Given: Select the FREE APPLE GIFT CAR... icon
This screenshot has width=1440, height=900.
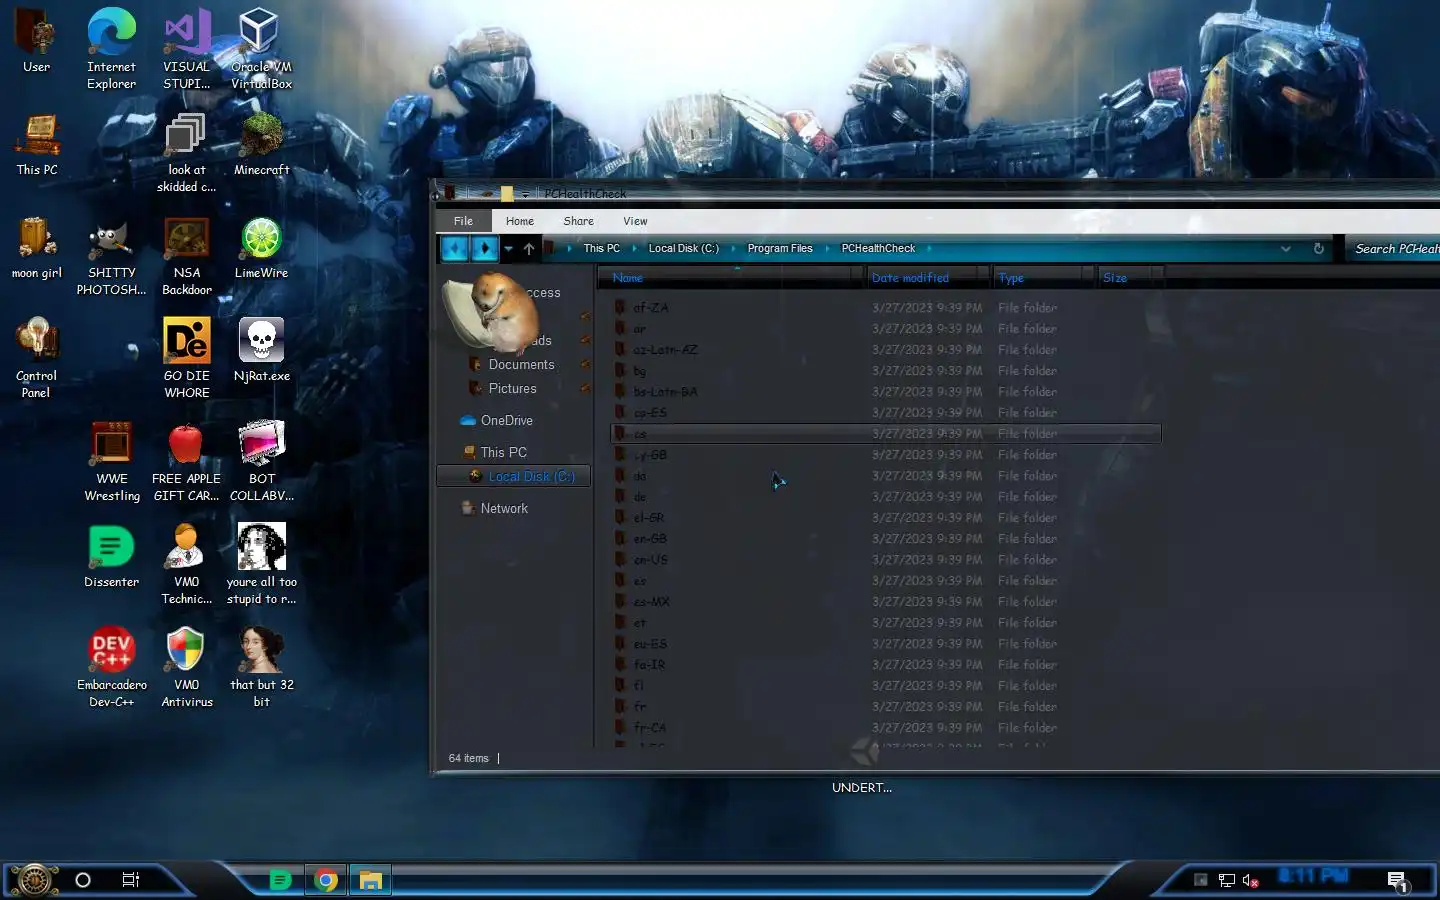Looking at the screenshot, I should coord(186,461).
